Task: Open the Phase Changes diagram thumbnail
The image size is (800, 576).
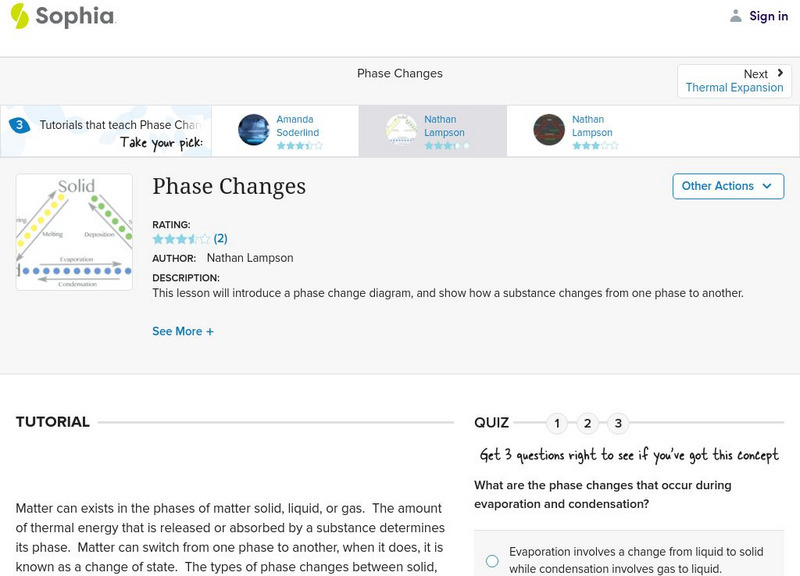Action: (x=74, y=232)
